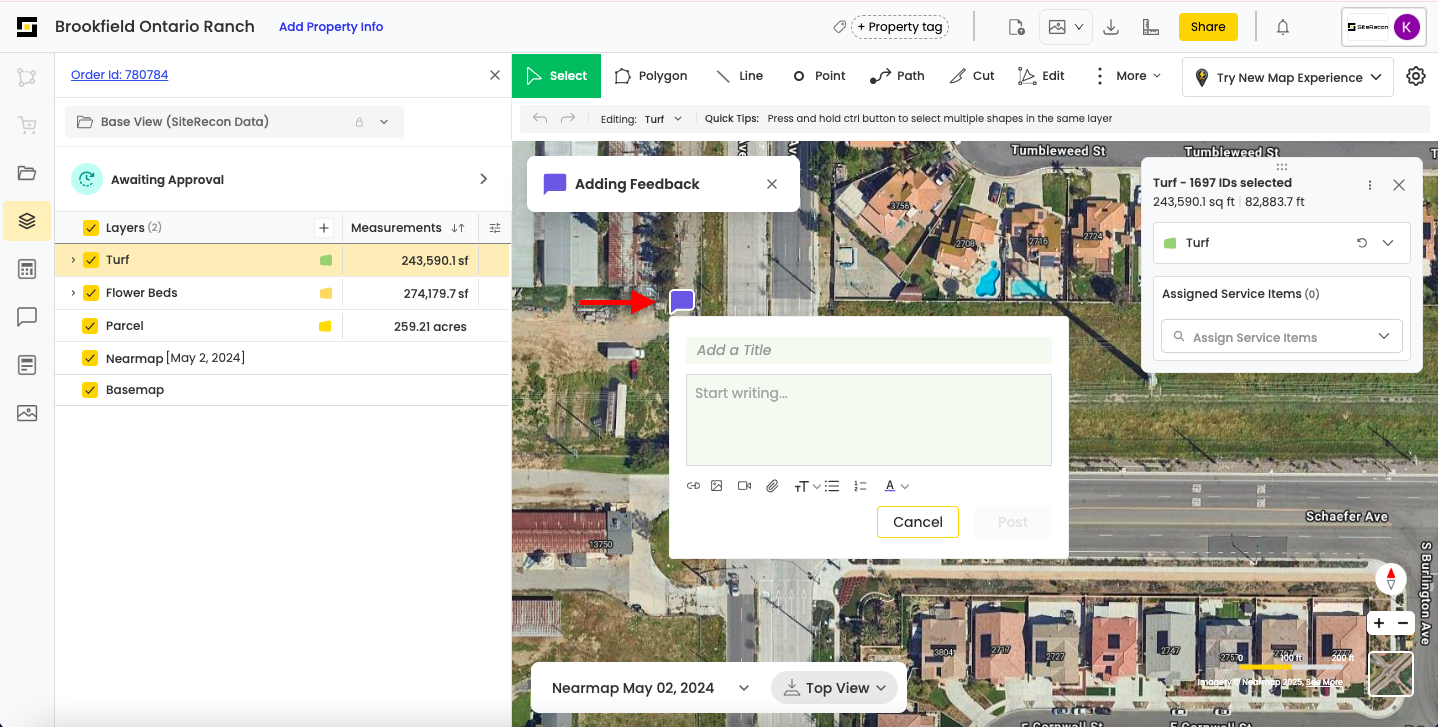Click the download icon in the header
Screen dimensions: 1438x727
[1111, 27]
